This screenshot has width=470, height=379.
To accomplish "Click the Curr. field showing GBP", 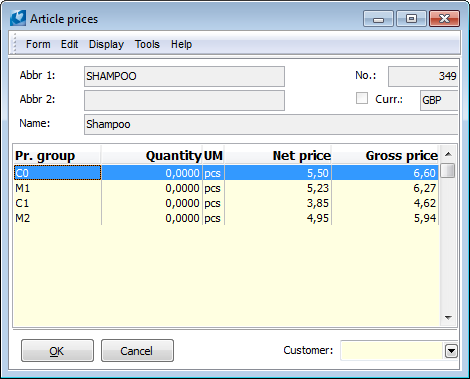I will tap(439, 100).
